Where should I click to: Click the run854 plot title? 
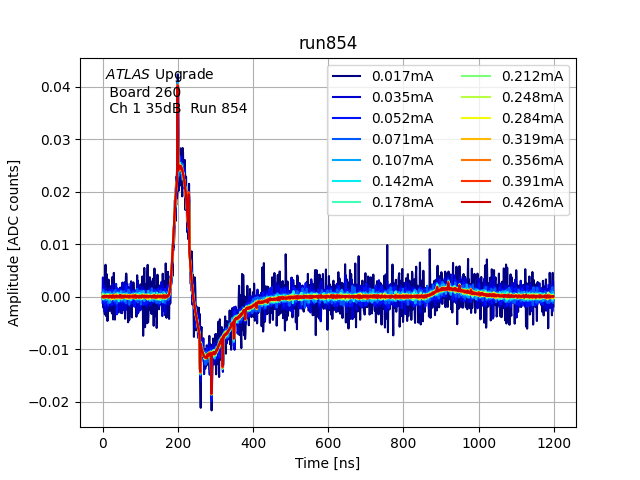[328, 44]
